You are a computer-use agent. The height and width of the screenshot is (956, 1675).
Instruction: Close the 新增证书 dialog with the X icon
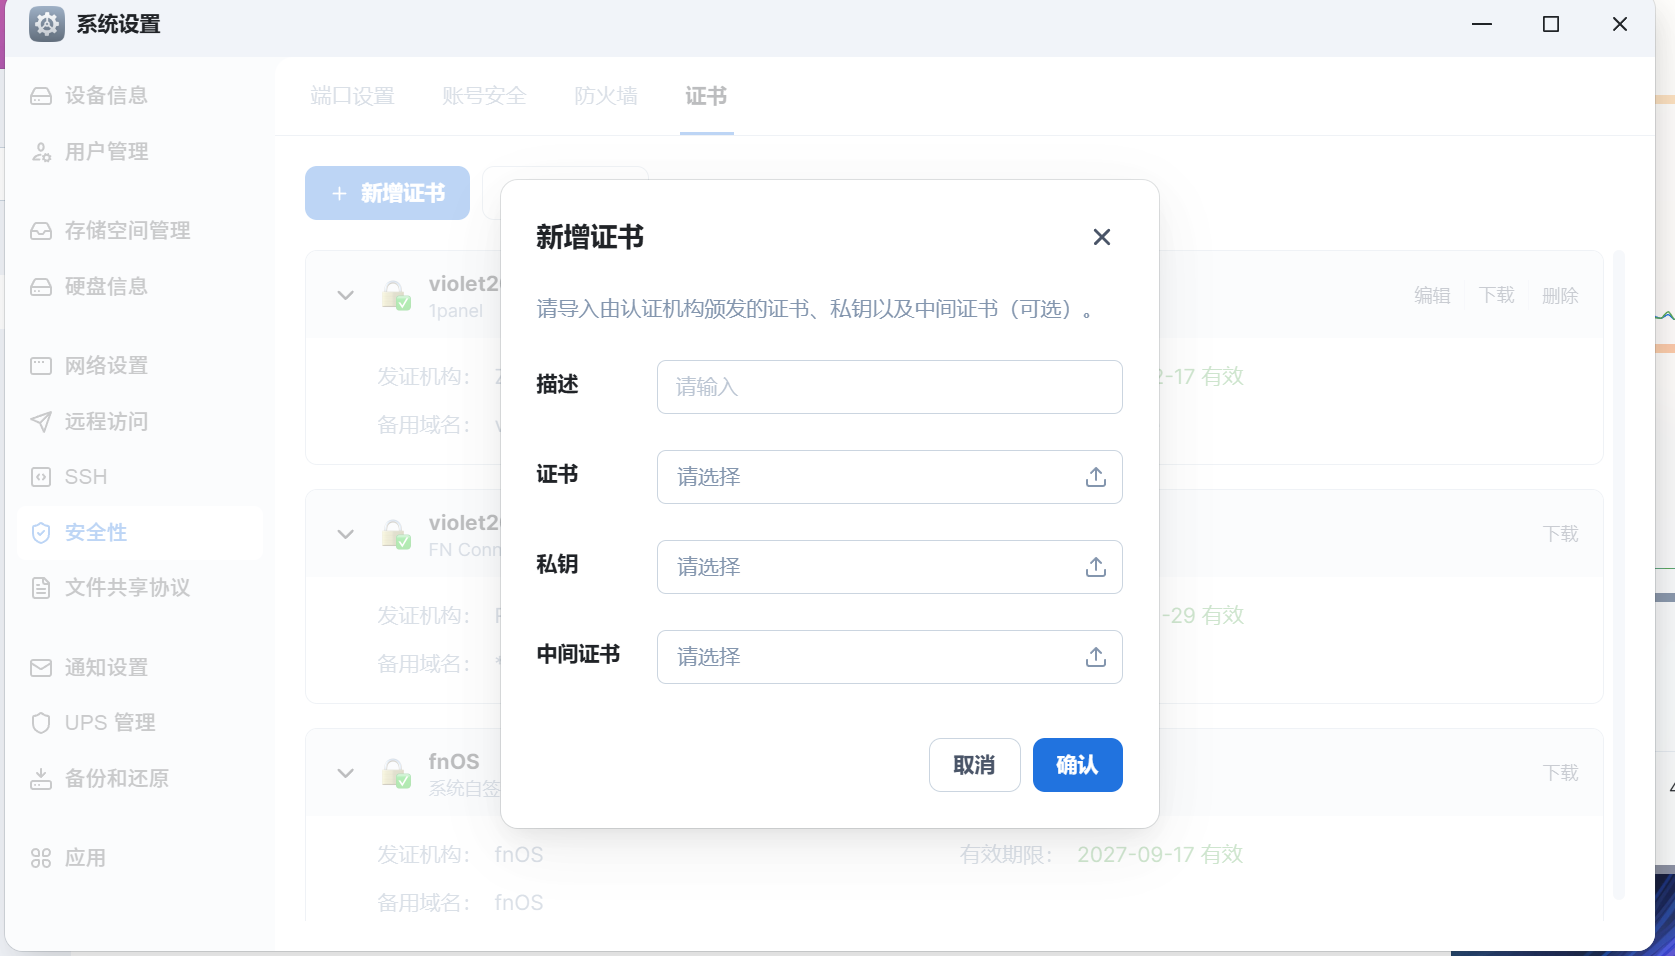[x=1101, y=237]
